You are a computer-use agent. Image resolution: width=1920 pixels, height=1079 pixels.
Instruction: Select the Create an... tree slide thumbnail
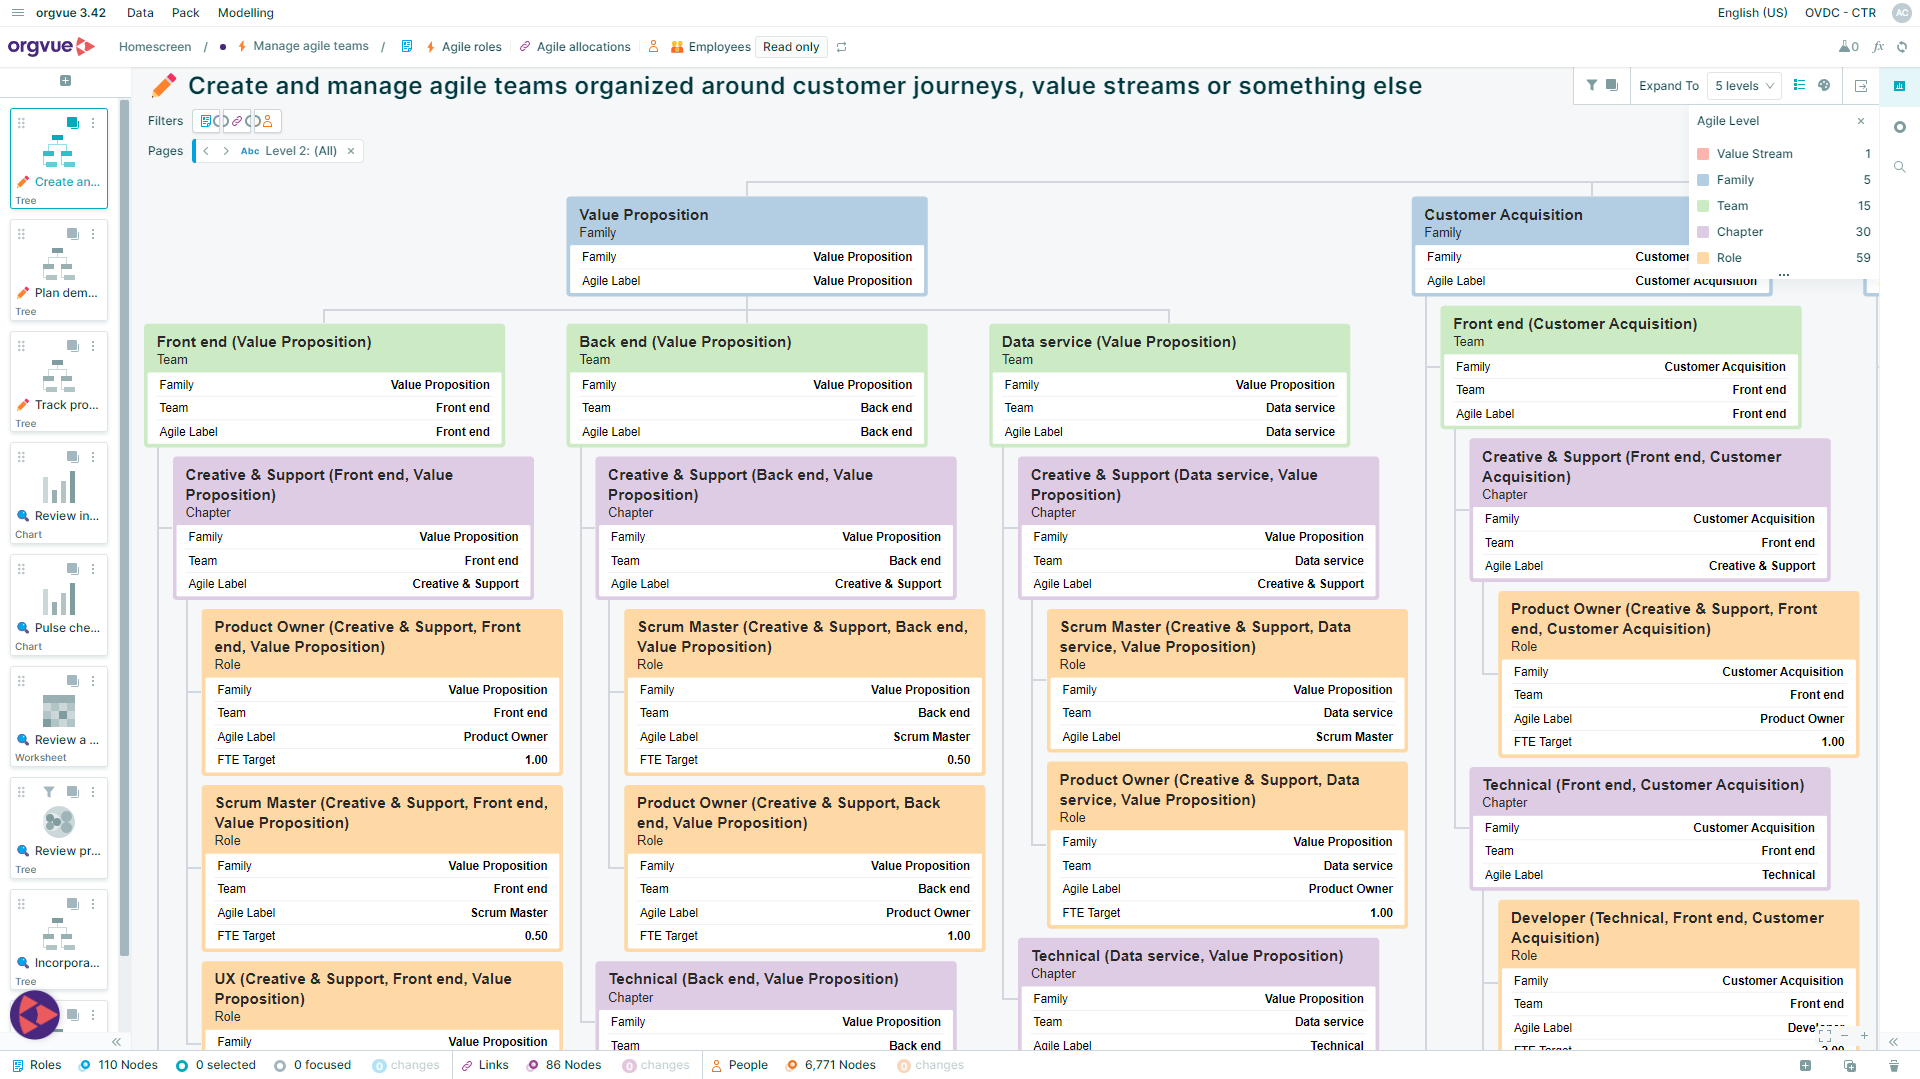pyautogui.click(x=59, y=158)
